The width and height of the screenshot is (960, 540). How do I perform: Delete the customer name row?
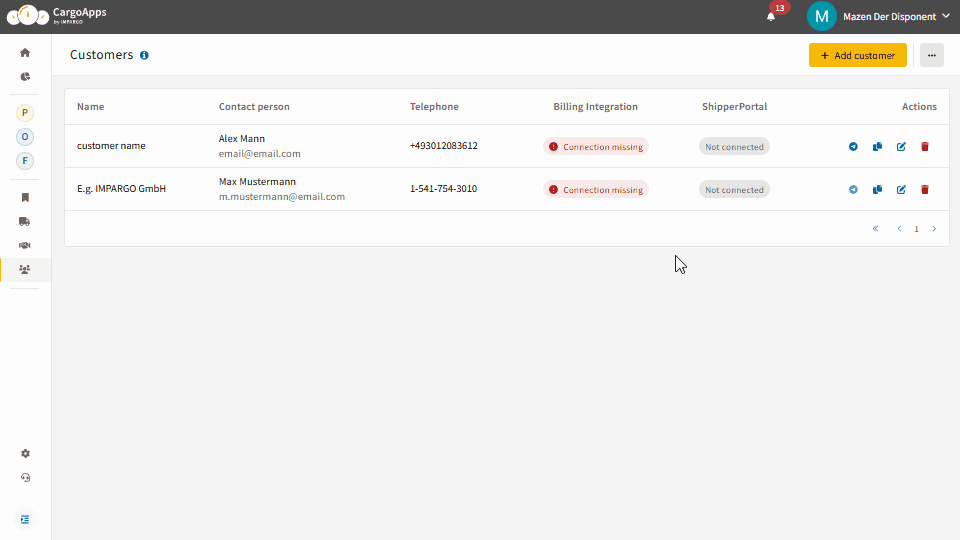pyautogui.click(x=925, y=146)
